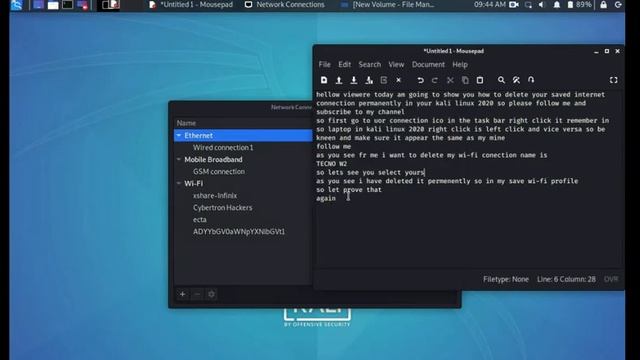Open the notifications bell icon
Viewport: 640px width, 360px height.
[x=557, y=5]
